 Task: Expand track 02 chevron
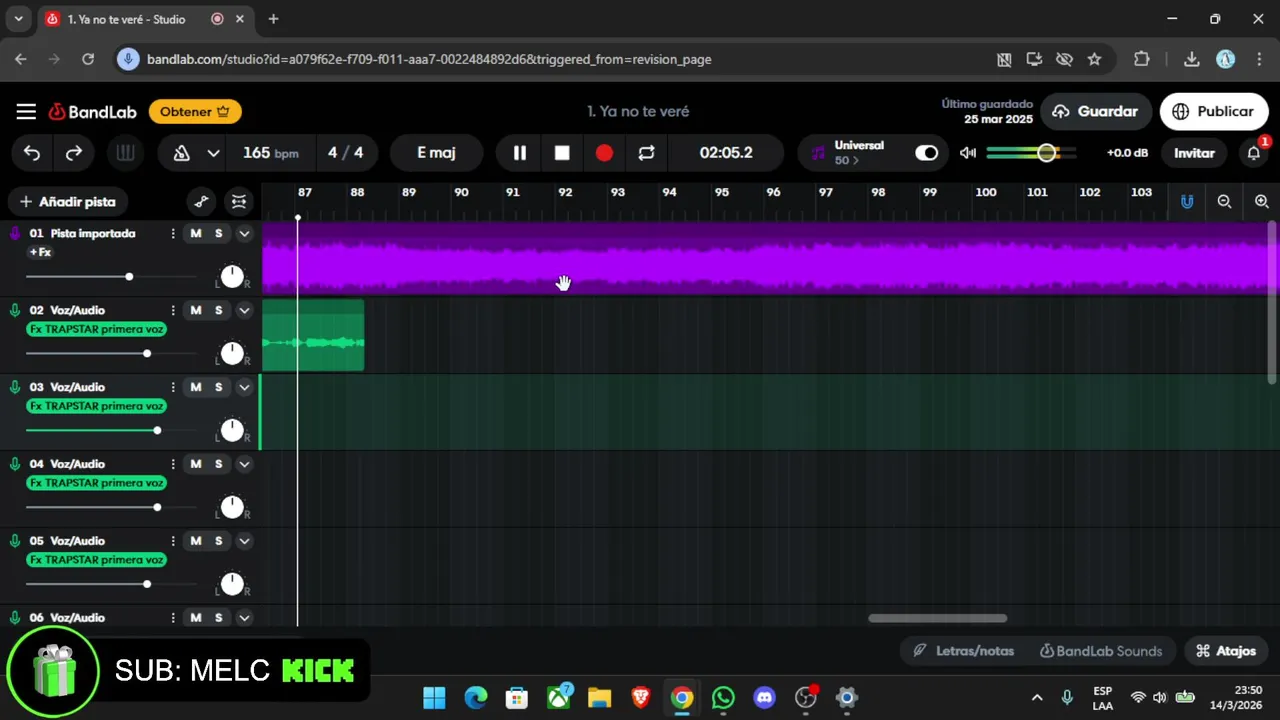(x=244, y=310)
